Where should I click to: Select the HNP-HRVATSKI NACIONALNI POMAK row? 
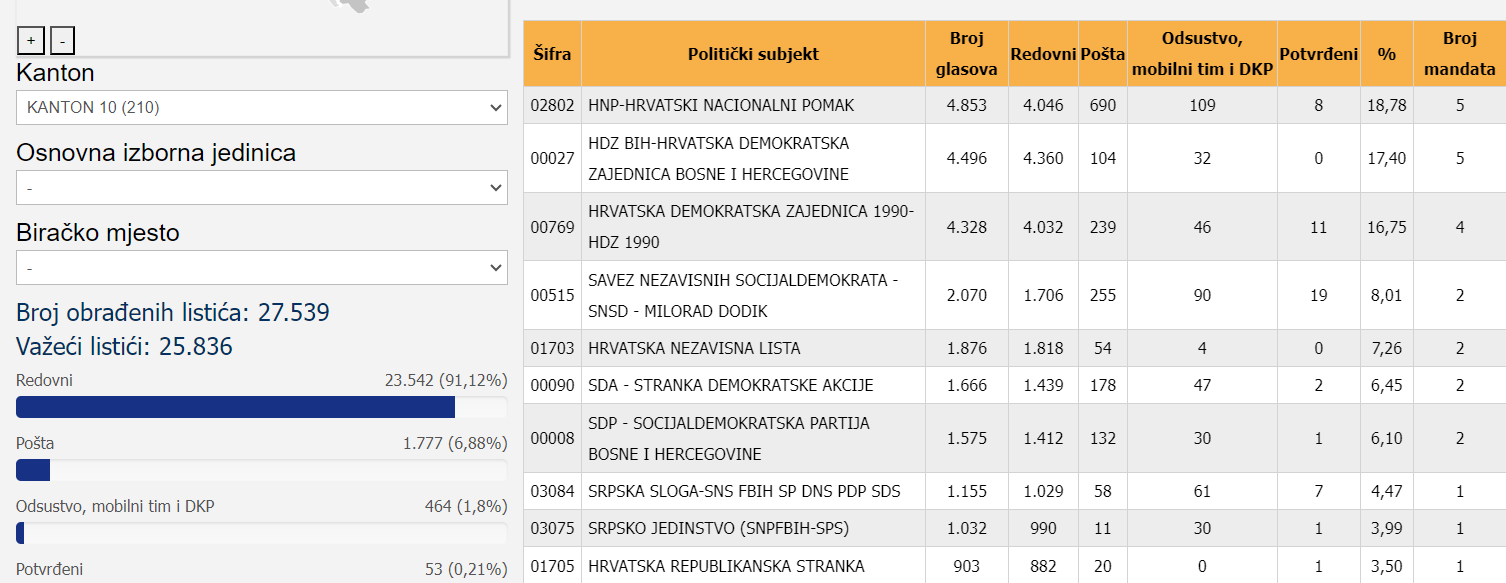pos(1015,105)
